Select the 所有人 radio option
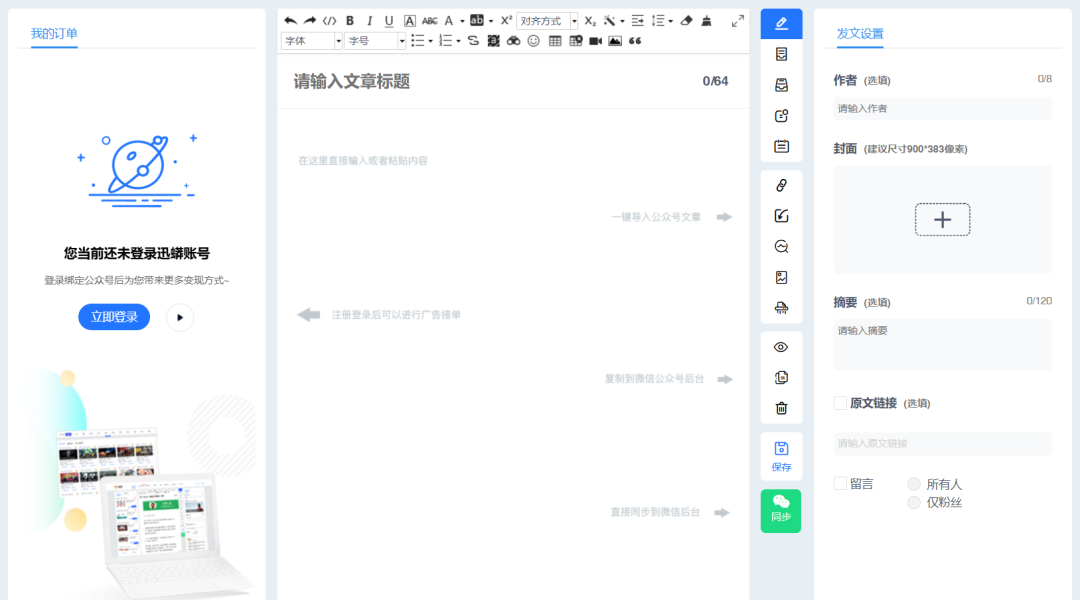The height and width of the screenshot is (600, 1080). [x=913, y=484]
